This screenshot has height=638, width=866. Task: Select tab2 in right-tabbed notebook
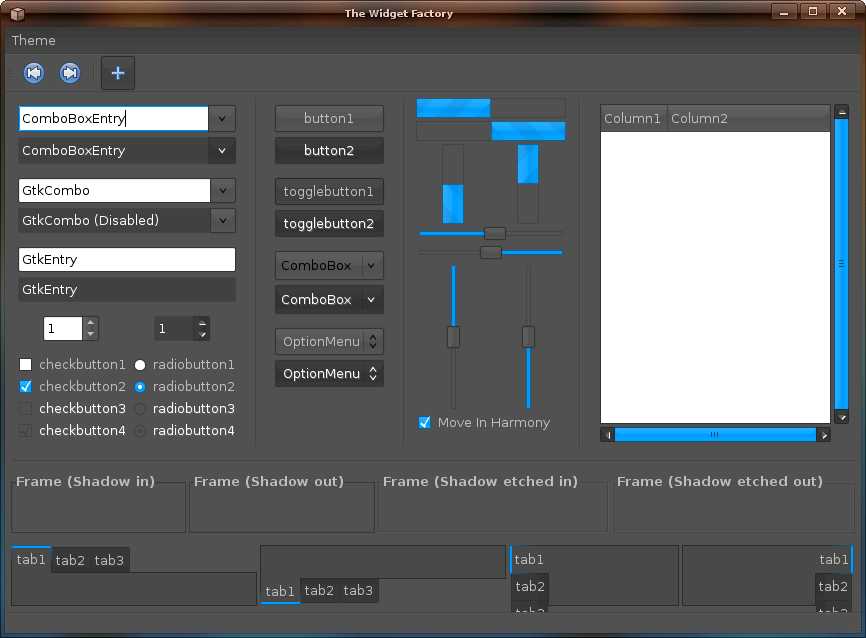click(x=833, y=586)
